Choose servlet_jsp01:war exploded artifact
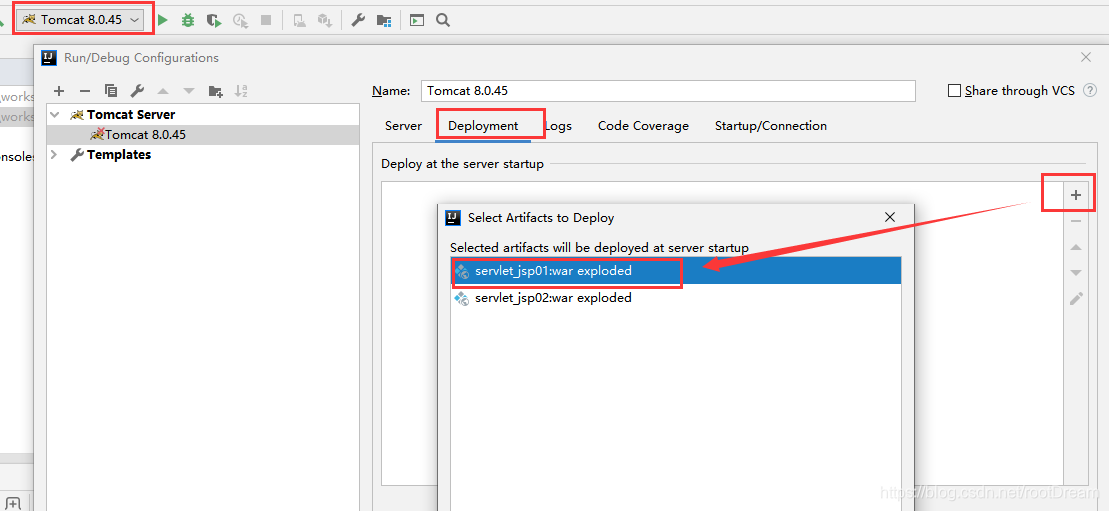 (x=675, y=271)
